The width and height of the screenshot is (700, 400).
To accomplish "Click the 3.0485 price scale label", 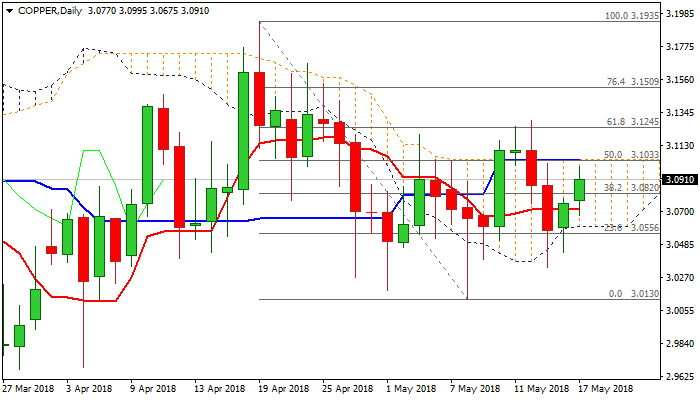I will pyautogui.click(x=680, y=245).
